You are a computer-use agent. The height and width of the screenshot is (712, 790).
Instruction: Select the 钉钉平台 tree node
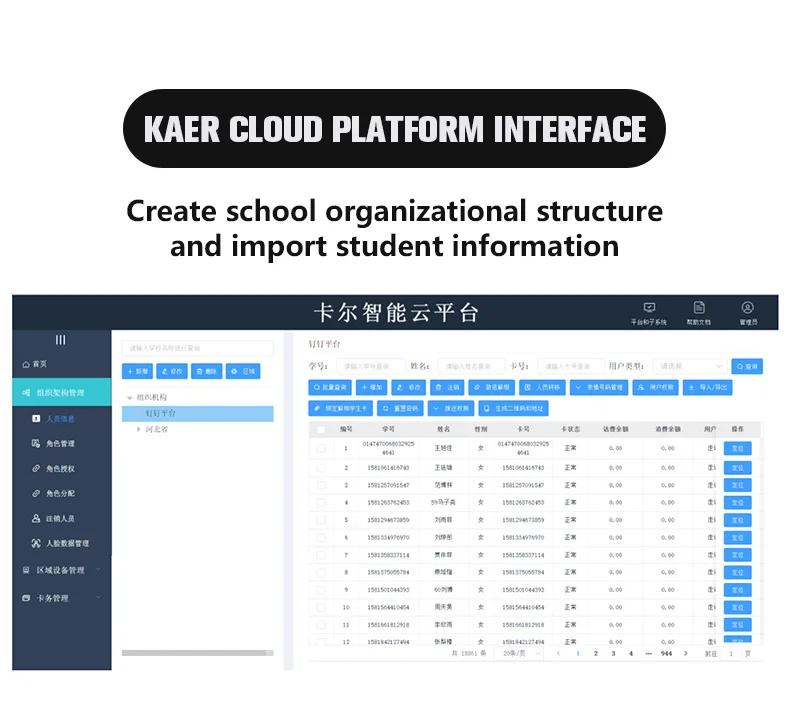198,414
